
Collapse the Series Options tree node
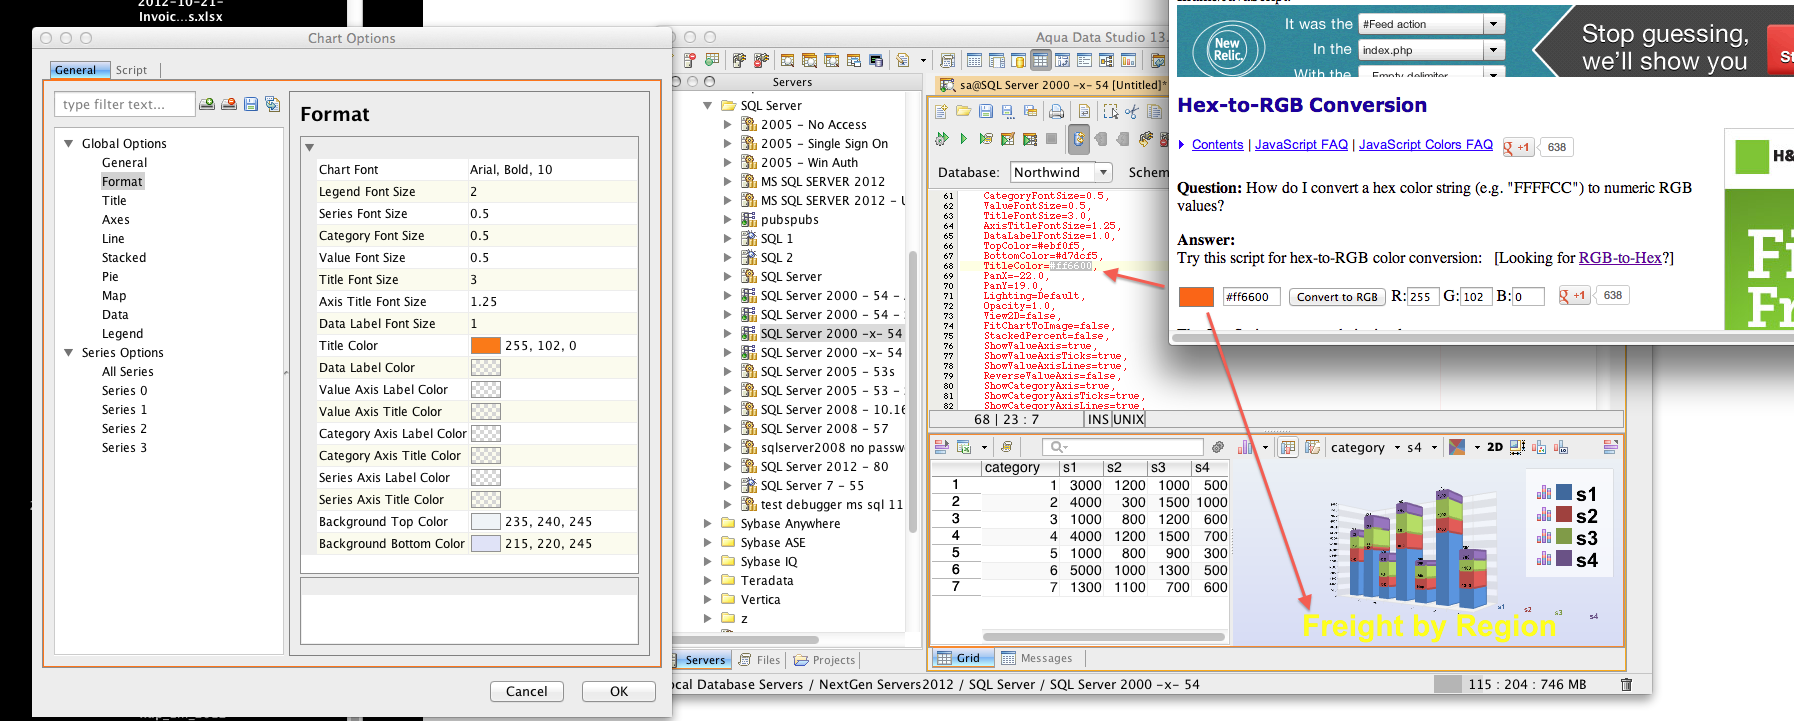(69, 352)
